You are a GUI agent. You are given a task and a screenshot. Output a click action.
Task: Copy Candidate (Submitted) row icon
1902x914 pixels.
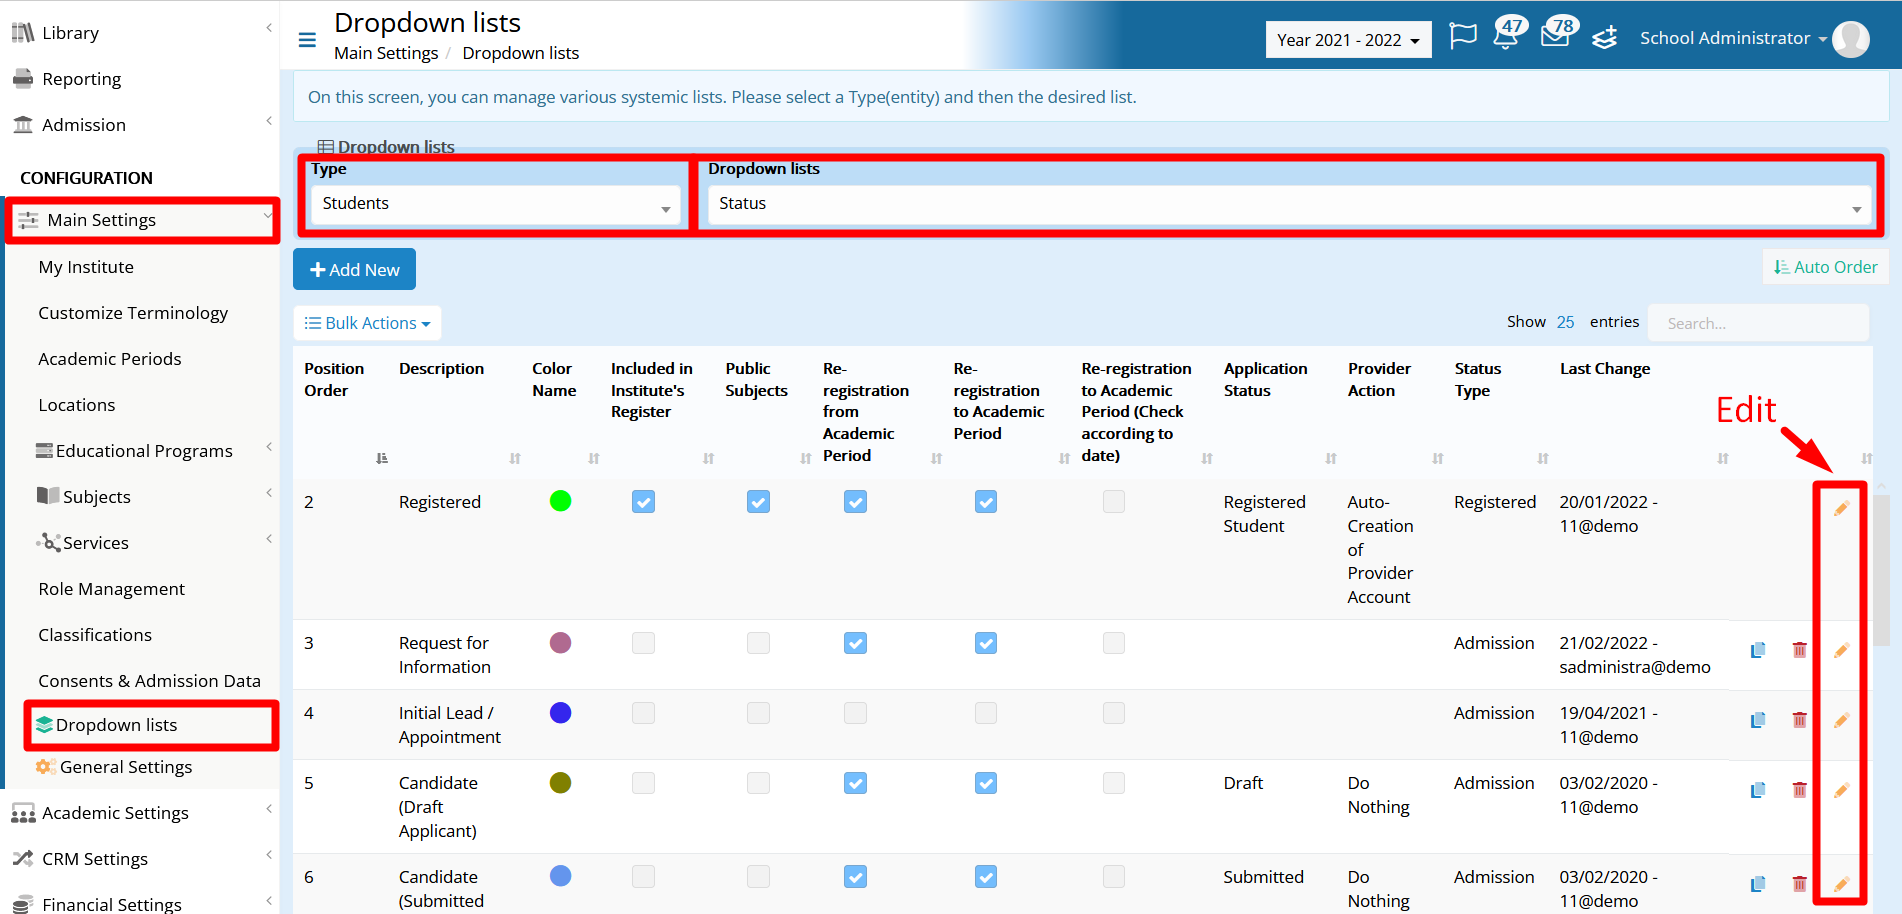tap(1757, 884)
